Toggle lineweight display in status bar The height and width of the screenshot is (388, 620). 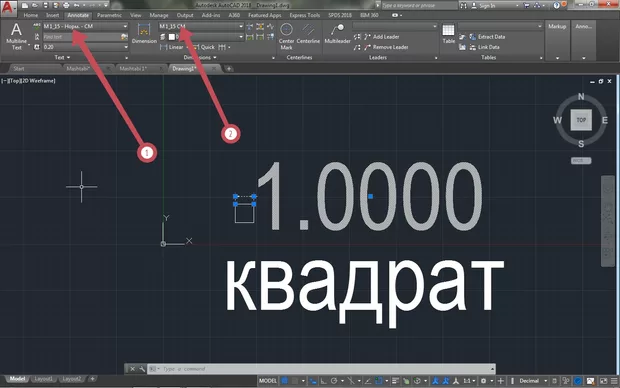395,381
